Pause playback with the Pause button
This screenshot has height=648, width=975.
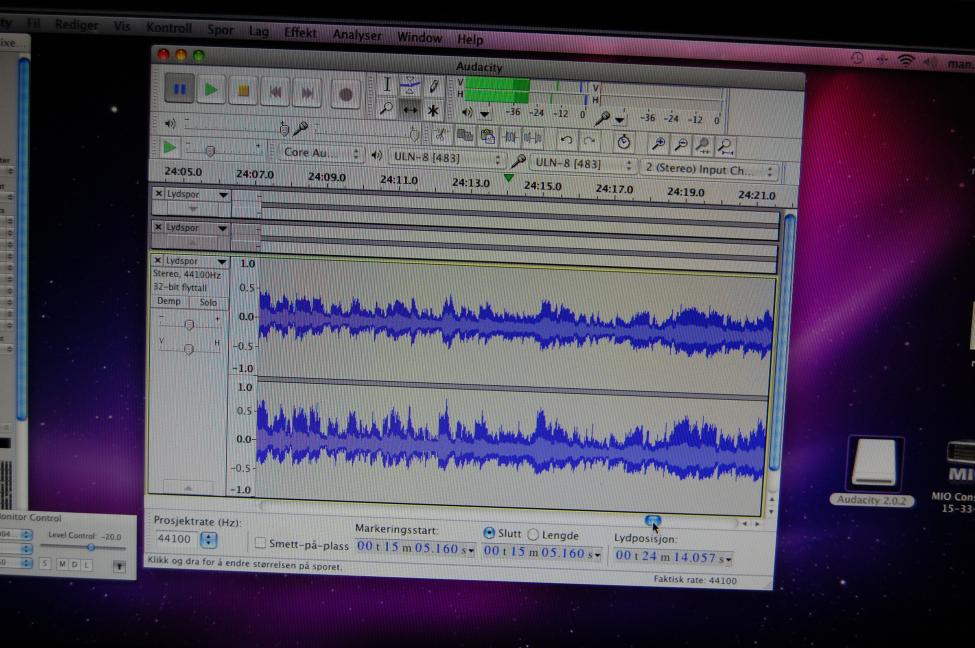(179, 90)
